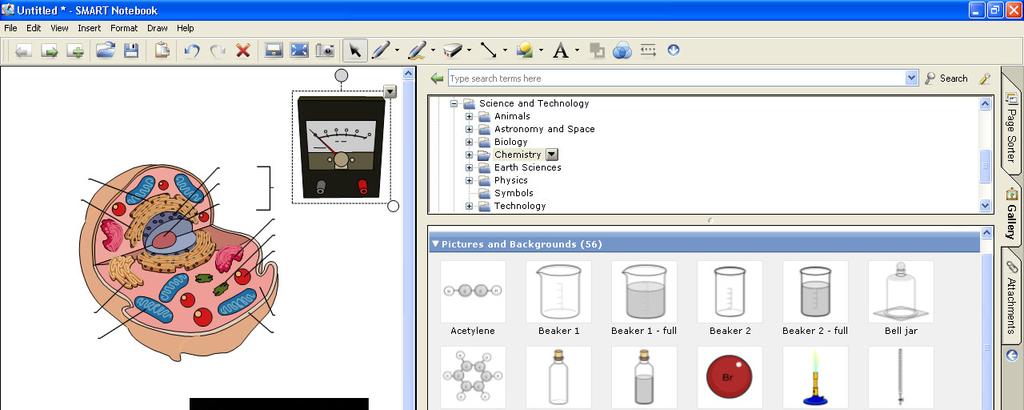
Task: Click the search terms input field
Action: (x=677, y=78)
